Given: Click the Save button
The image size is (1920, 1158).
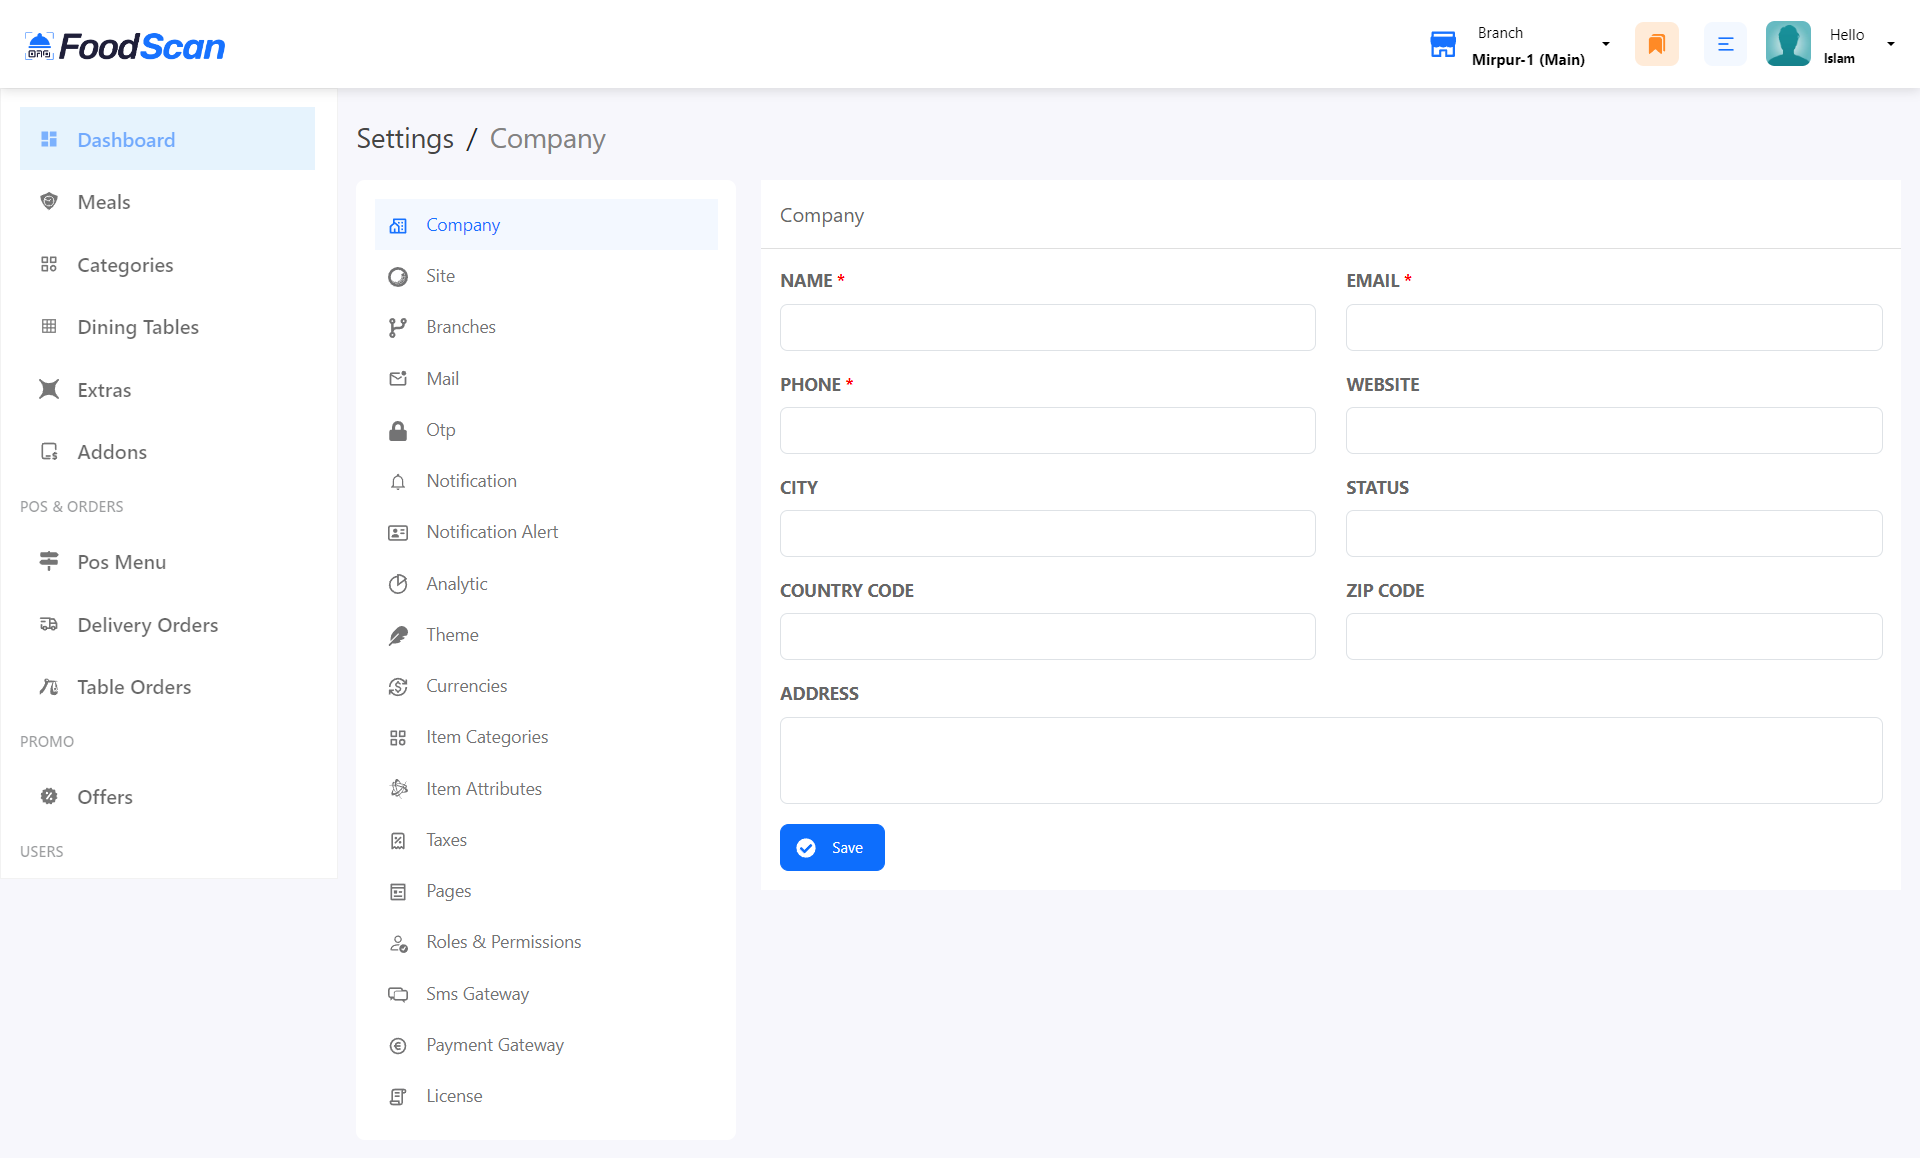Looking at the screenshot, I should (x=831, y=847).
